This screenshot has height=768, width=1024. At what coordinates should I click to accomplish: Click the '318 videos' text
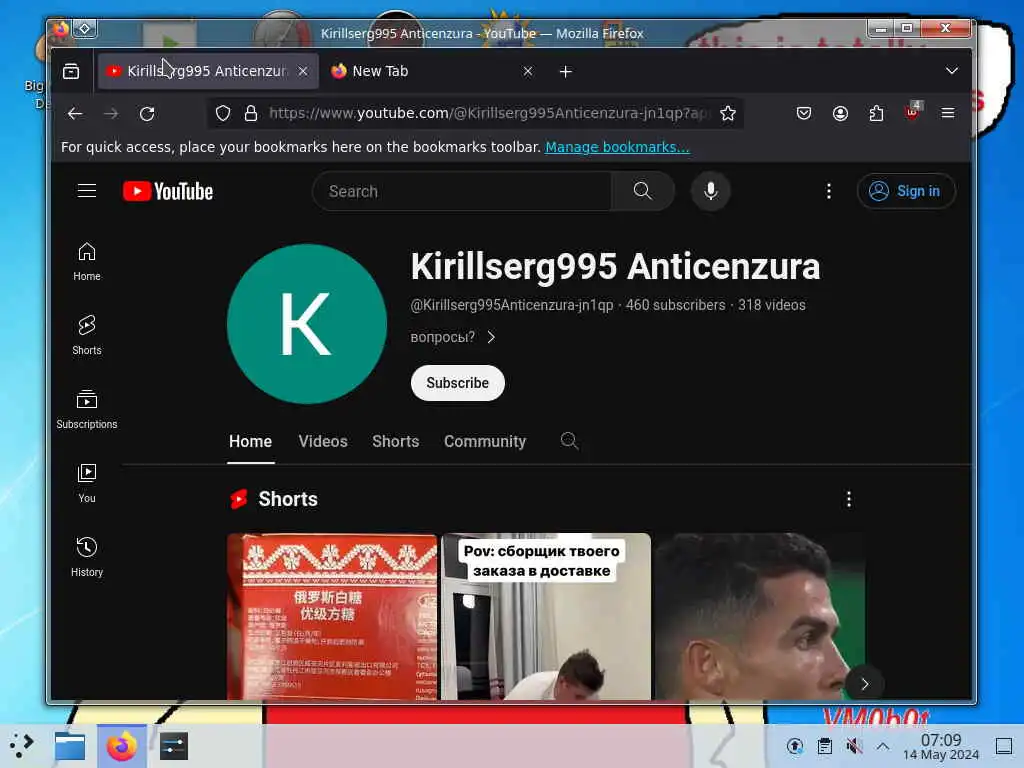click(x=772, y=305)
